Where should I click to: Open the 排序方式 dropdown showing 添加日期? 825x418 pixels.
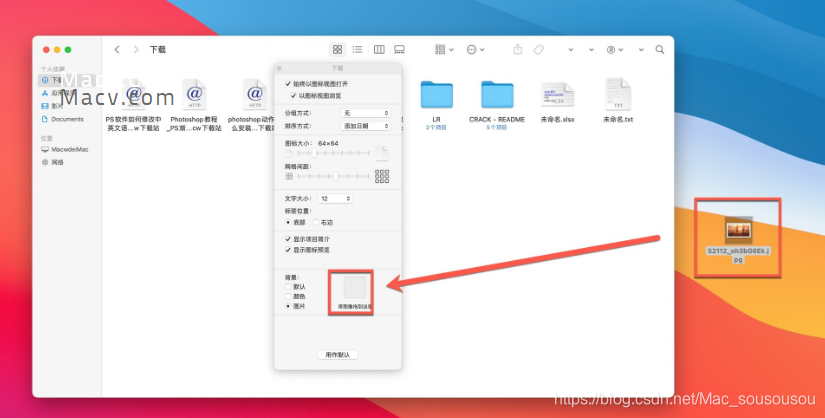coord(366,126)
